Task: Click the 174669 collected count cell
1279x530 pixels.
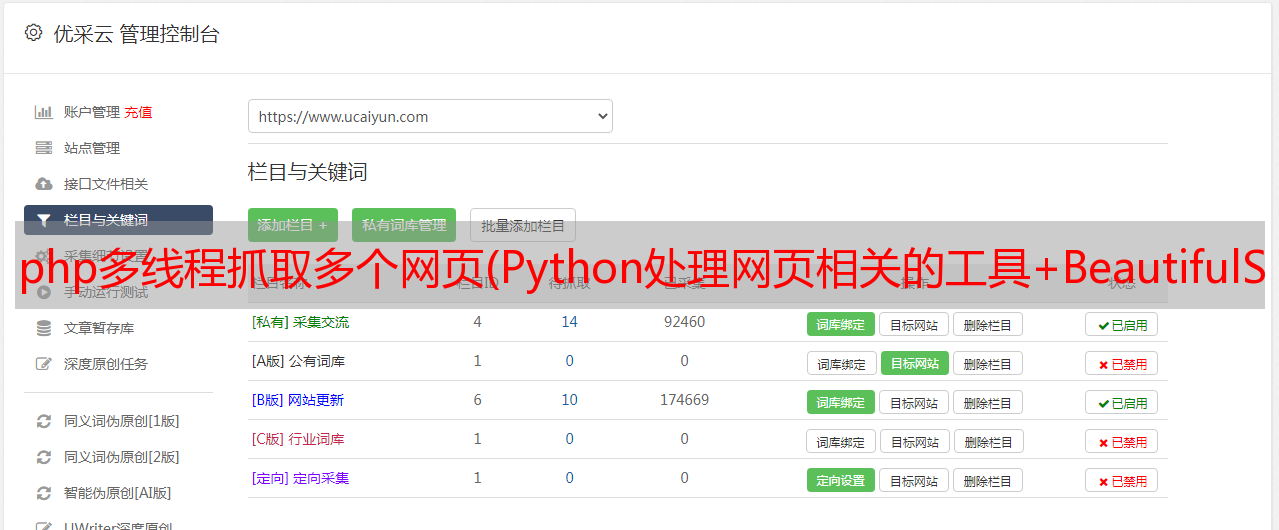Action: click(x=684, y=400)
